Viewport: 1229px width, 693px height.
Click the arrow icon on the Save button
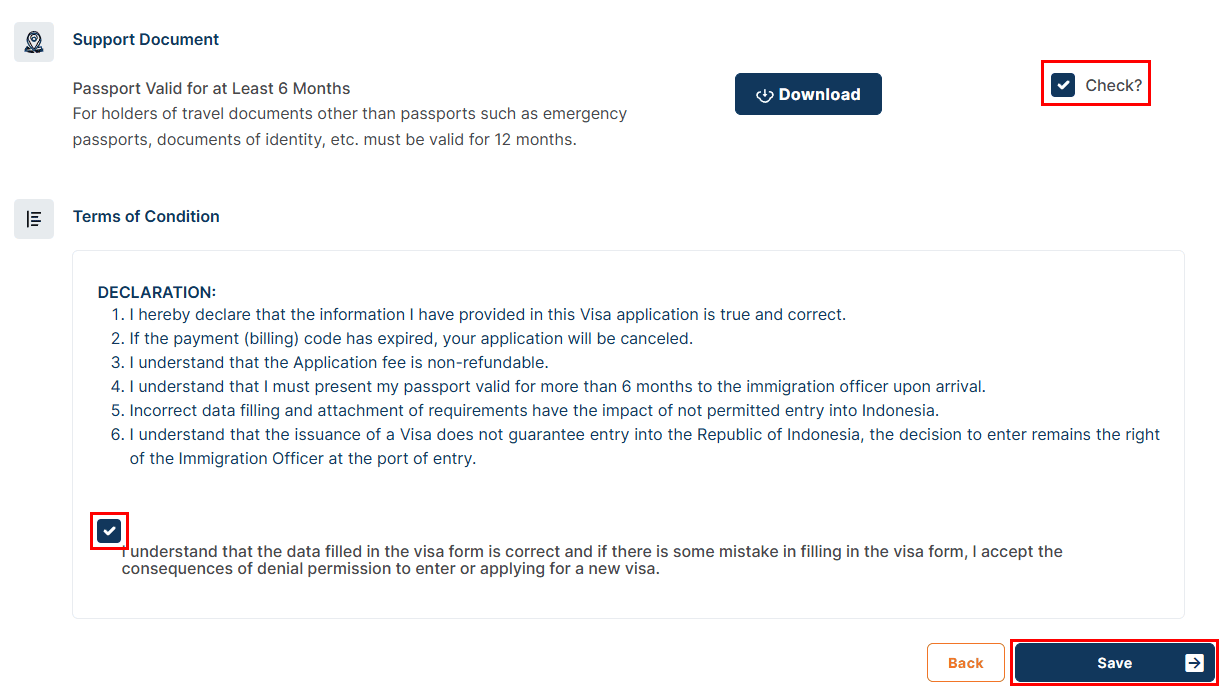tap(1194, 663)
